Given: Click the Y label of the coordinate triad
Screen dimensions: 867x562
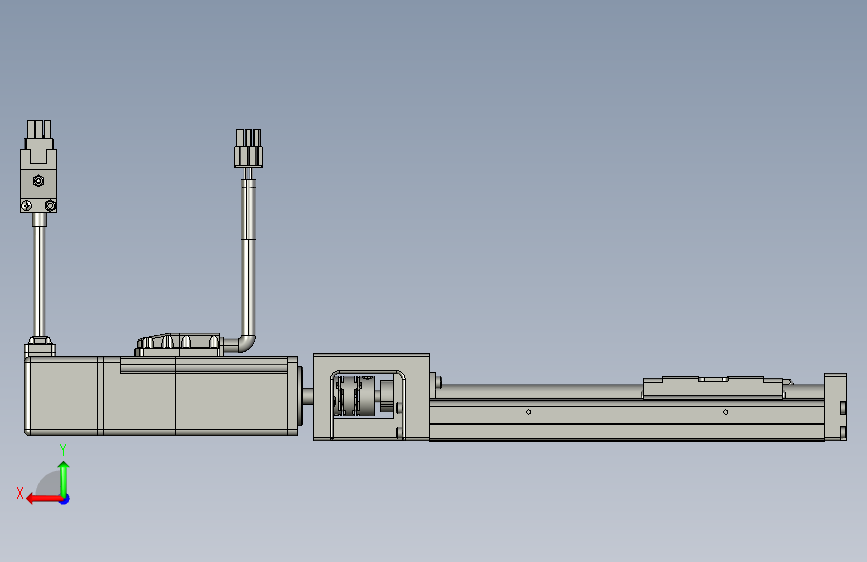Looking at the screenshot, I should click(63, 450).
